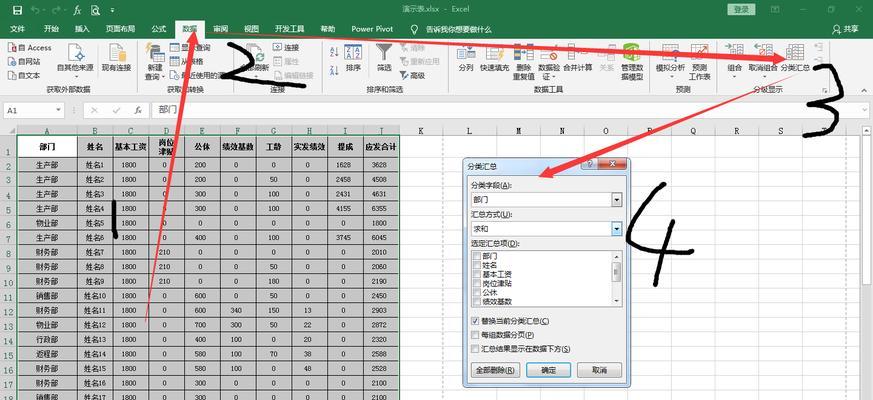Switch to the 页面布局 tab

click(120, 29)
